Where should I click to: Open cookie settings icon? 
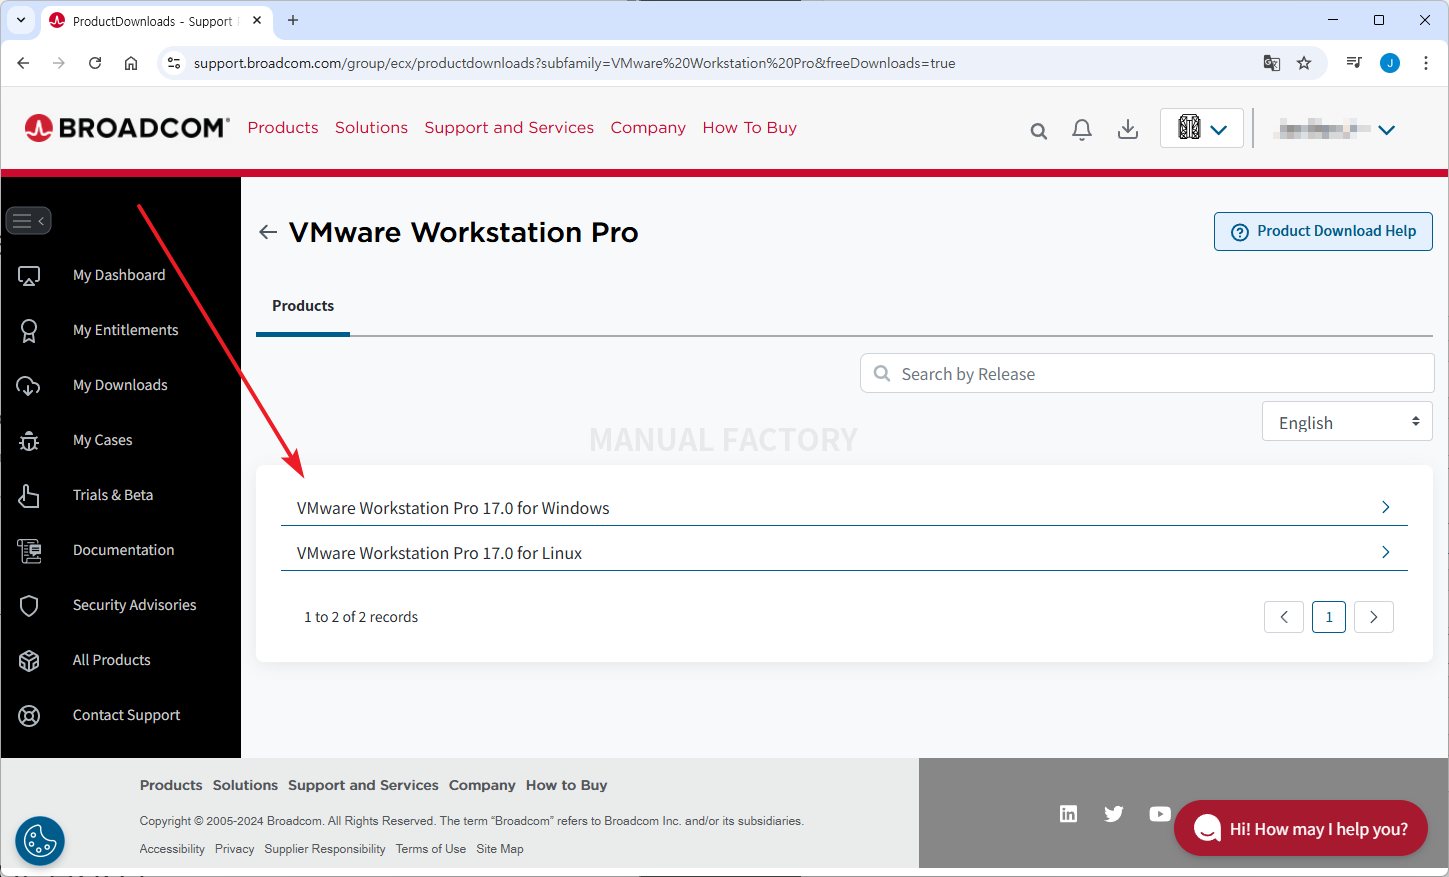[40, 841]
